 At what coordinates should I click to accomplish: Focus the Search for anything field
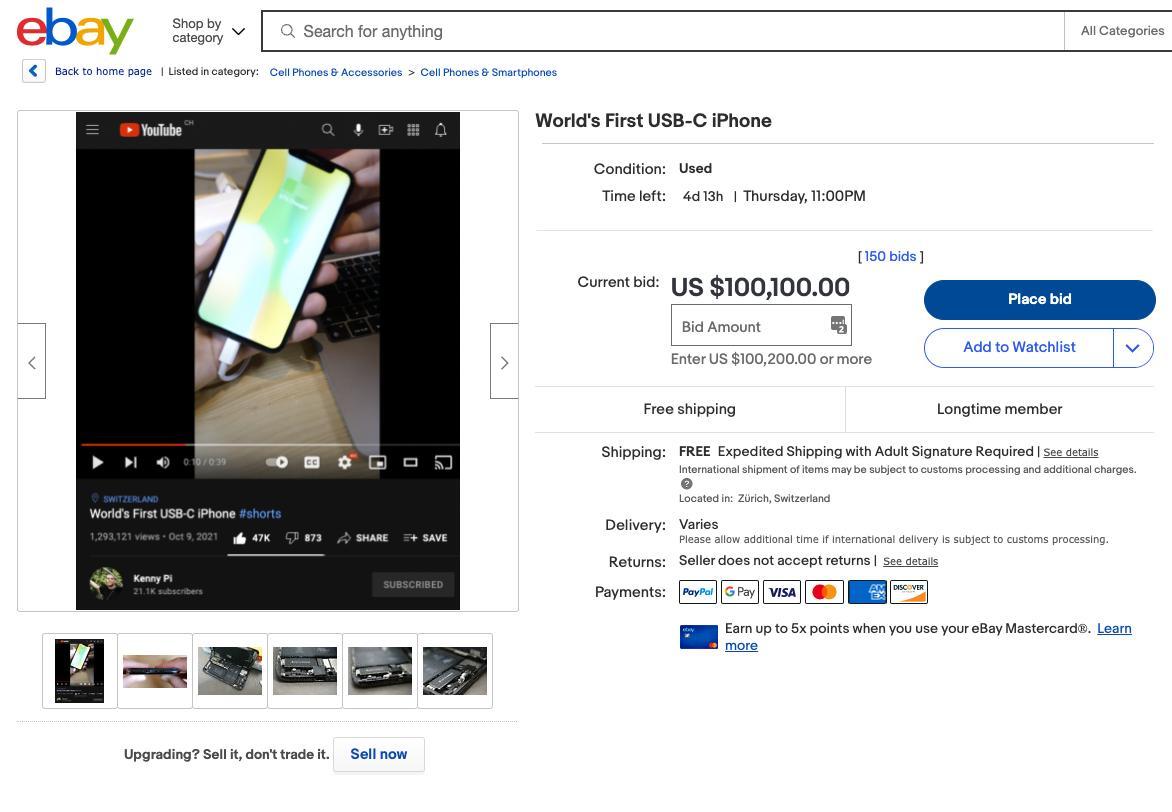662,31
